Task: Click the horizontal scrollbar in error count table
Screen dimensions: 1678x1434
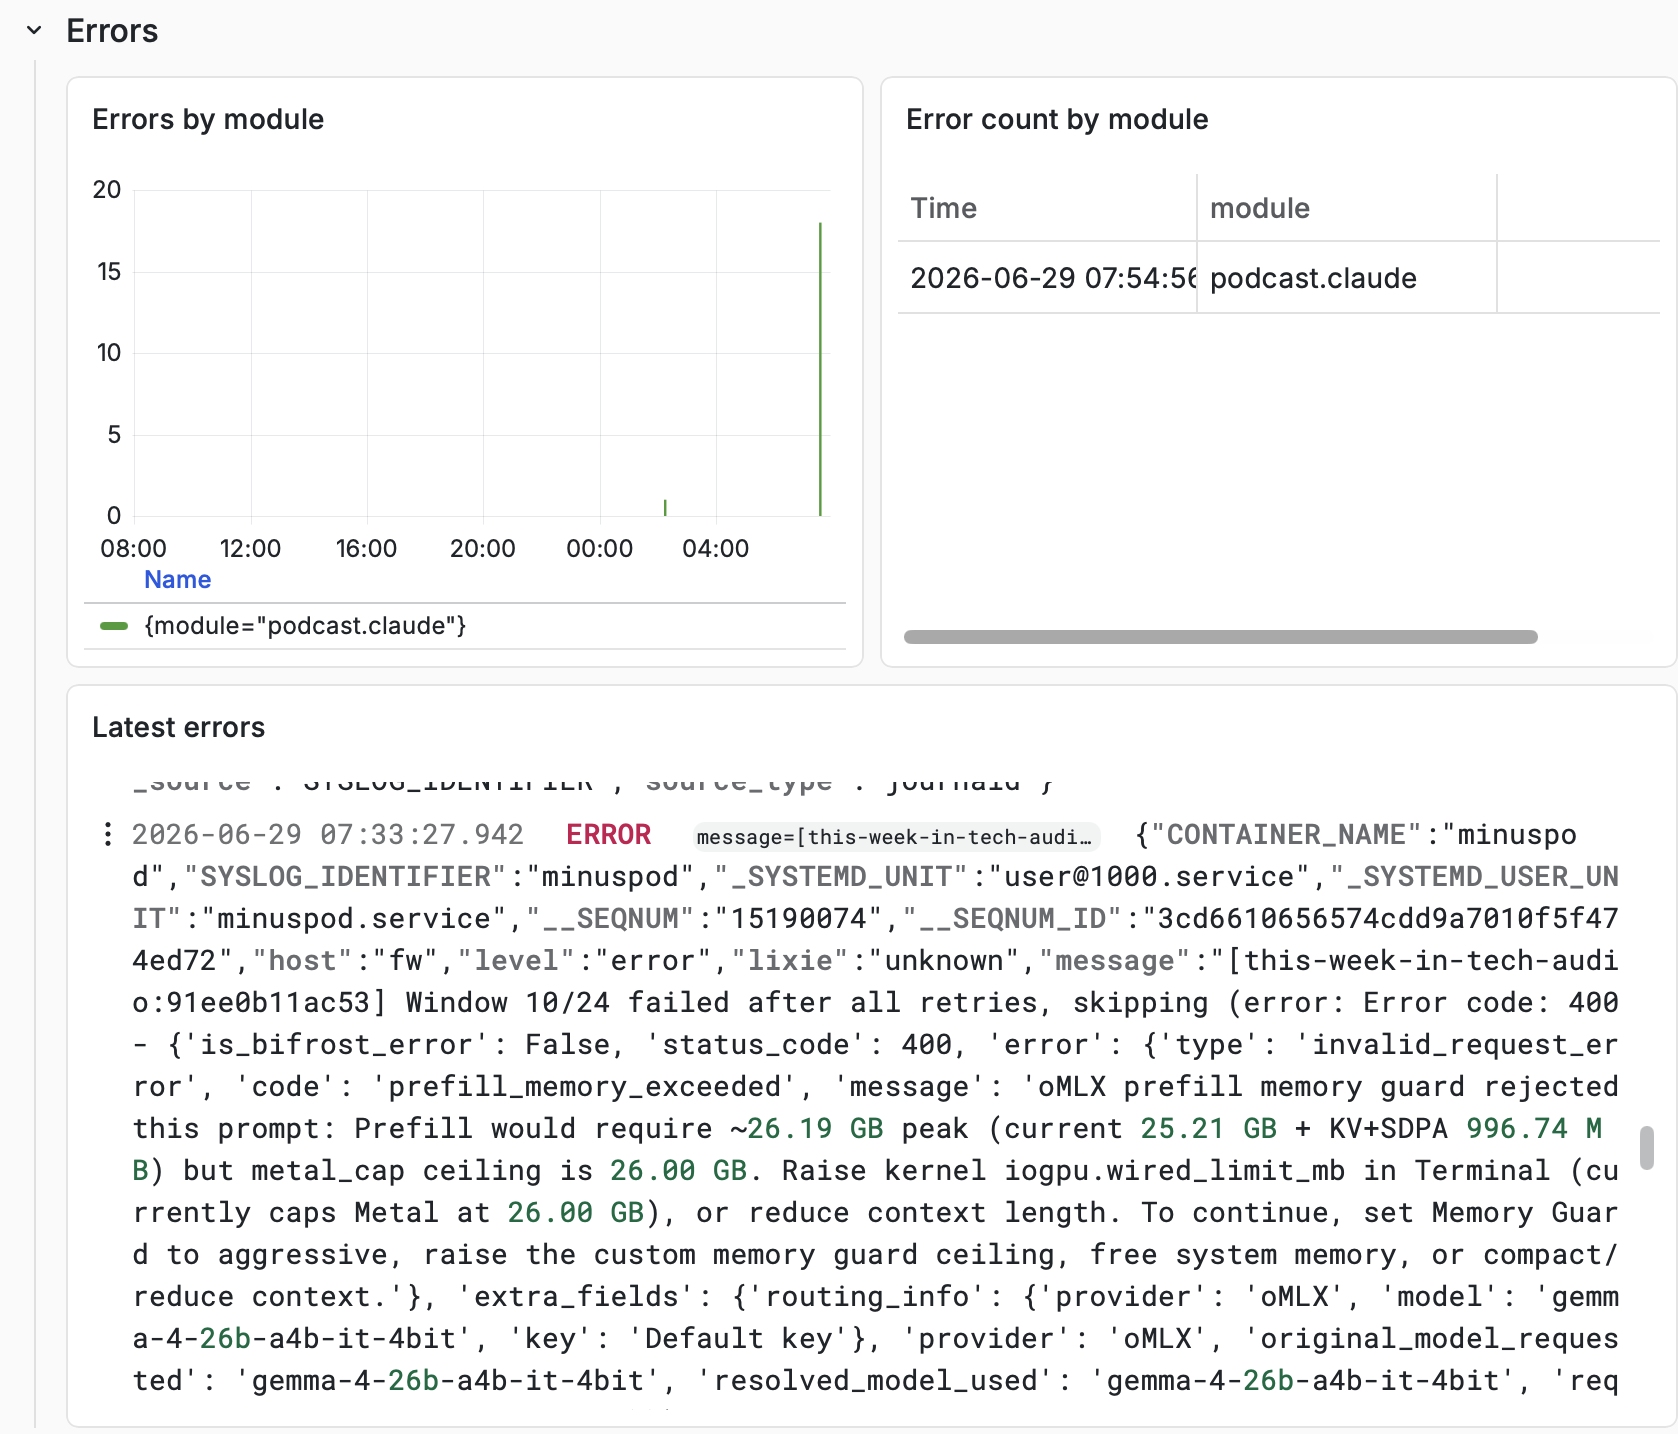Action: (1220, 637)
